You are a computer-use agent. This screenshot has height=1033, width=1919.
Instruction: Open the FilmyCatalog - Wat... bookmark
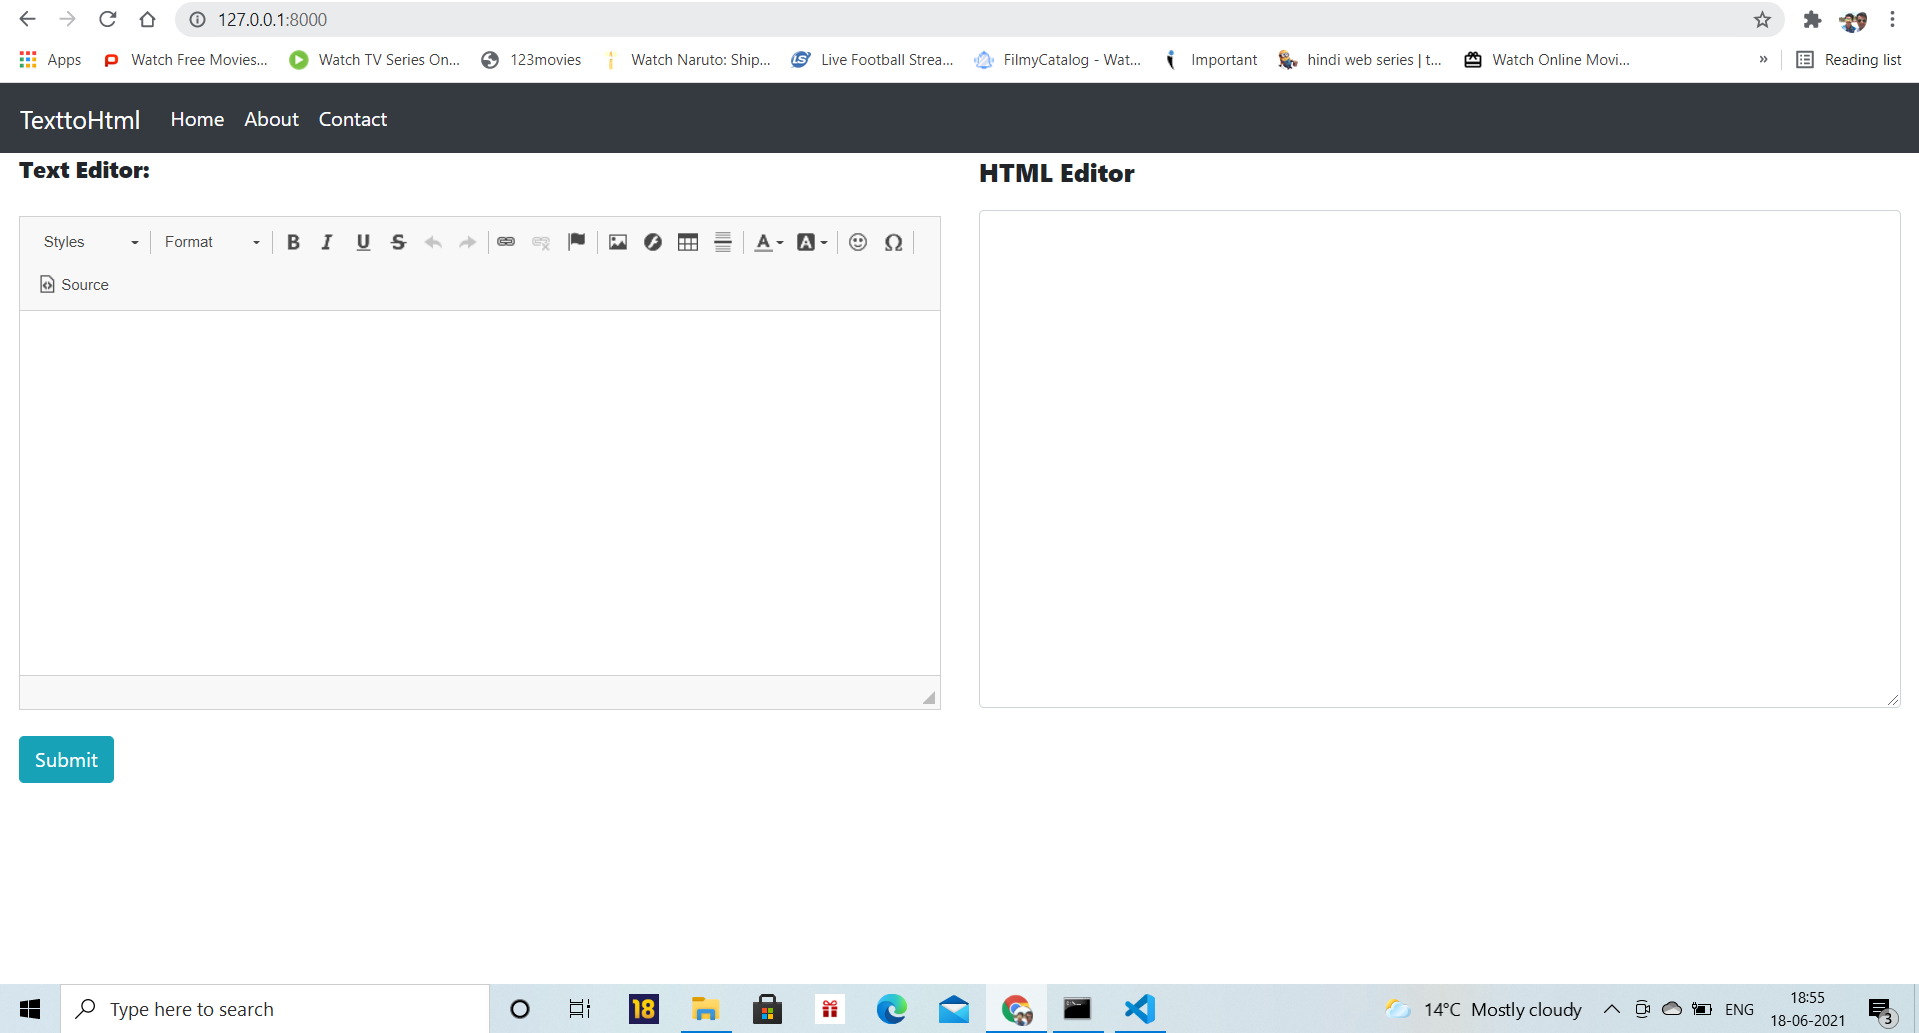[1058, 60]
